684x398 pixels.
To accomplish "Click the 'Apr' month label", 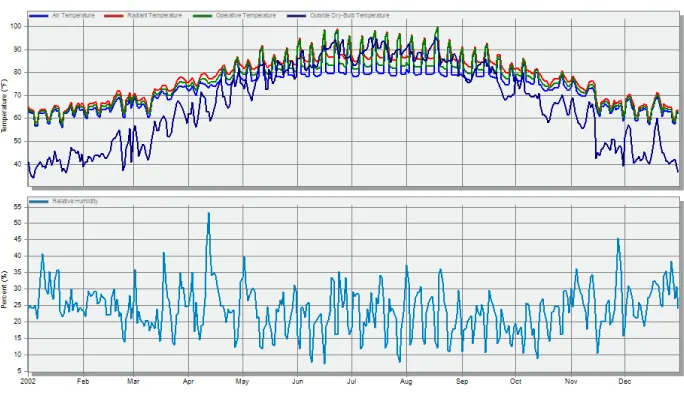I will click(188, 381).
